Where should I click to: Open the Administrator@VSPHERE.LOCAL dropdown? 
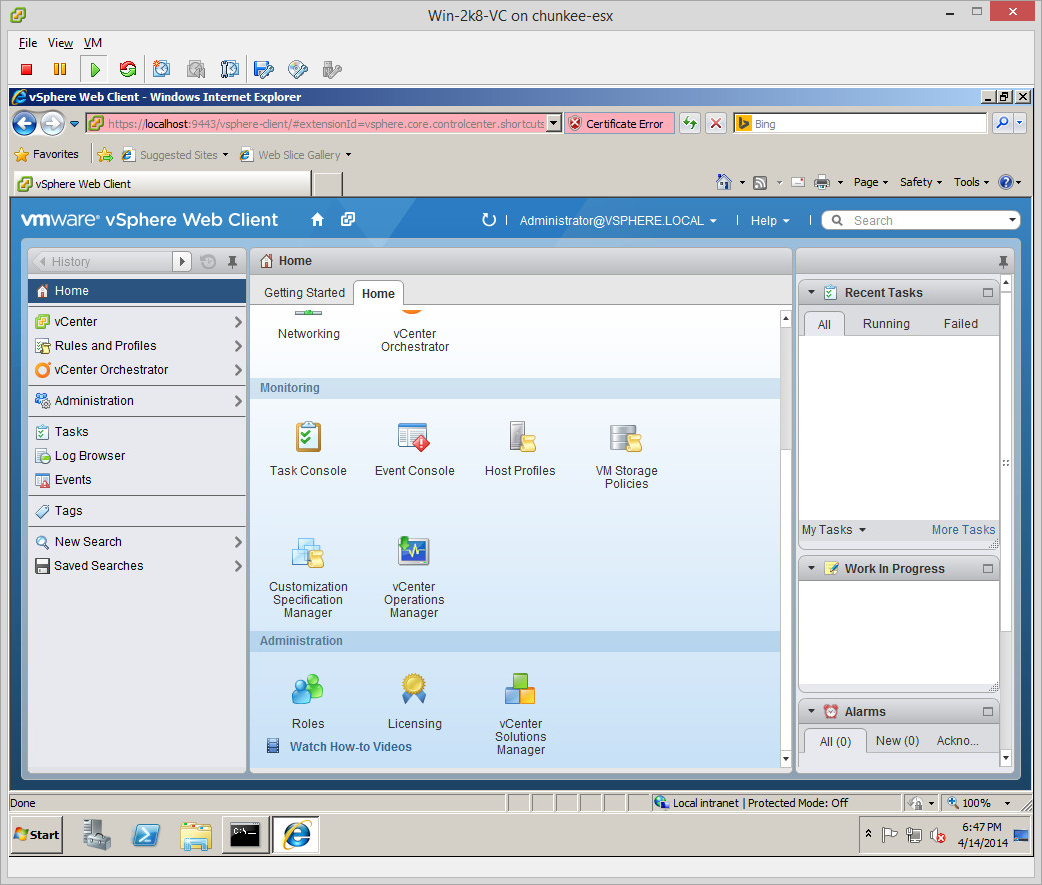point(617,221)
